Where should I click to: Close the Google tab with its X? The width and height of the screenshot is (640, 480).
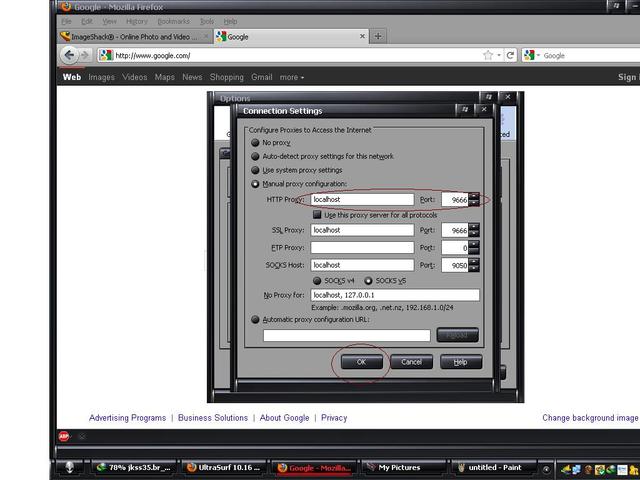(362, 36)
